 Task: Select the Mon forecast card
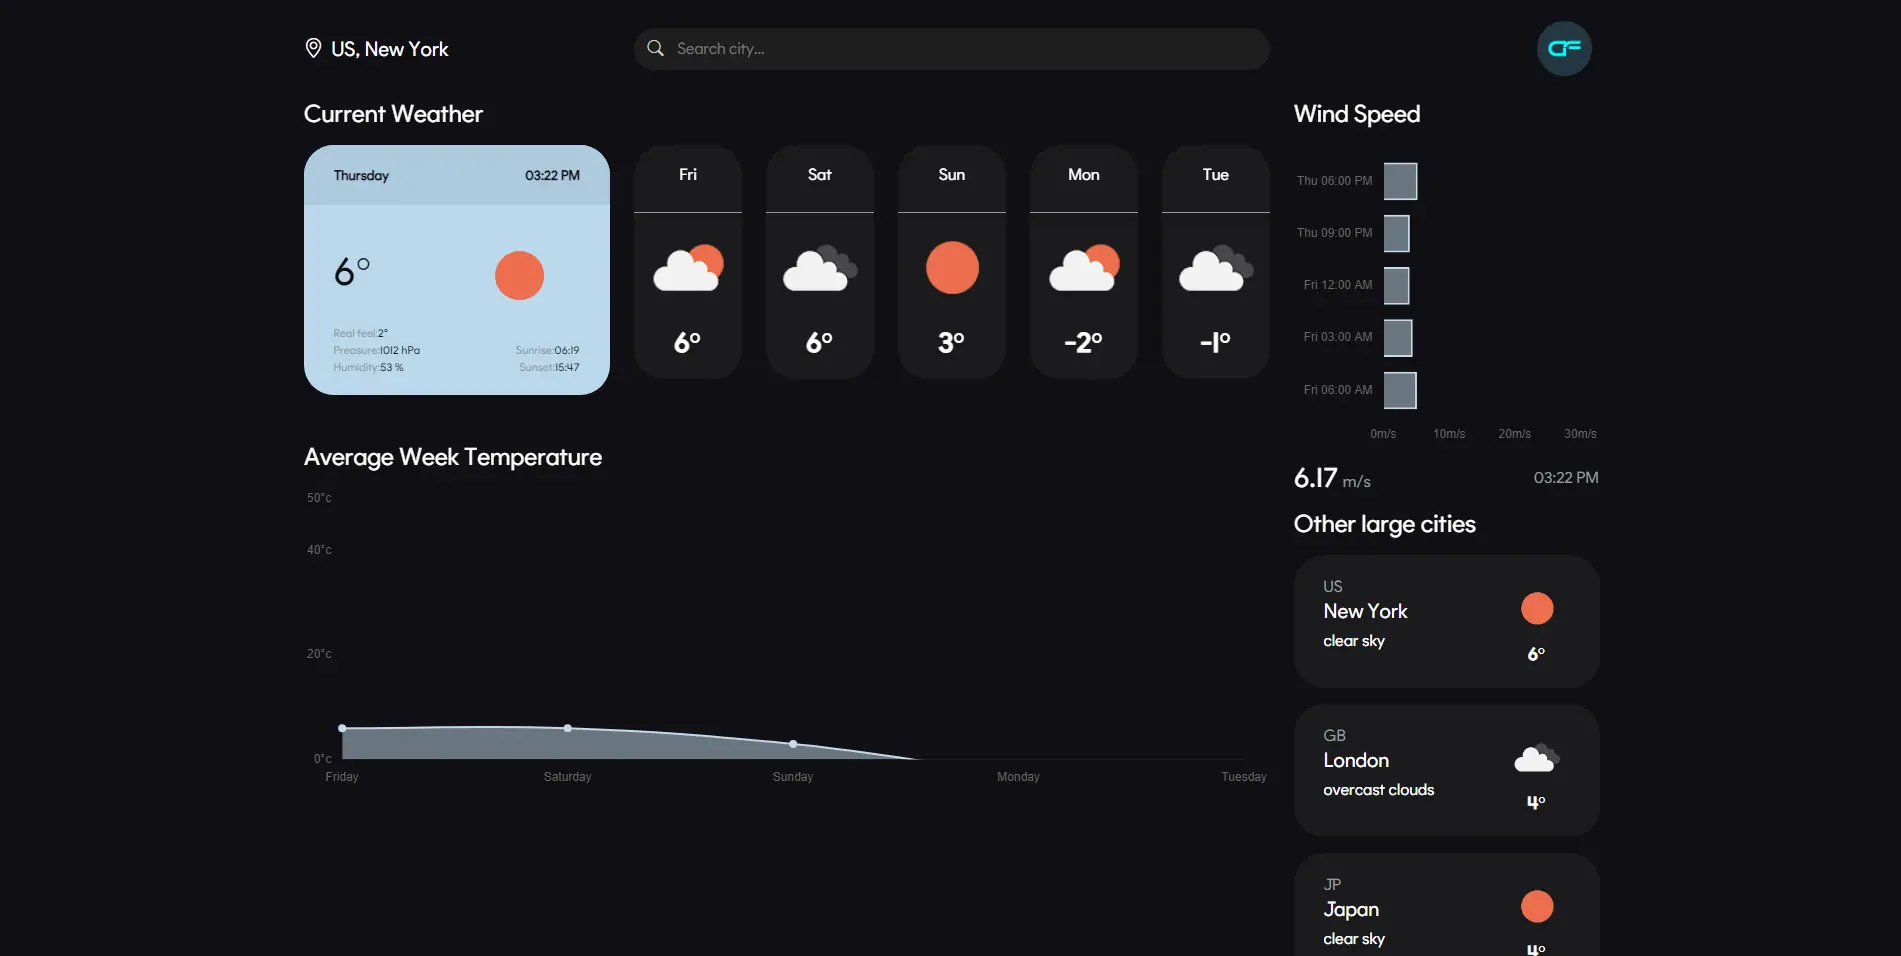(x=1084, y=262)
